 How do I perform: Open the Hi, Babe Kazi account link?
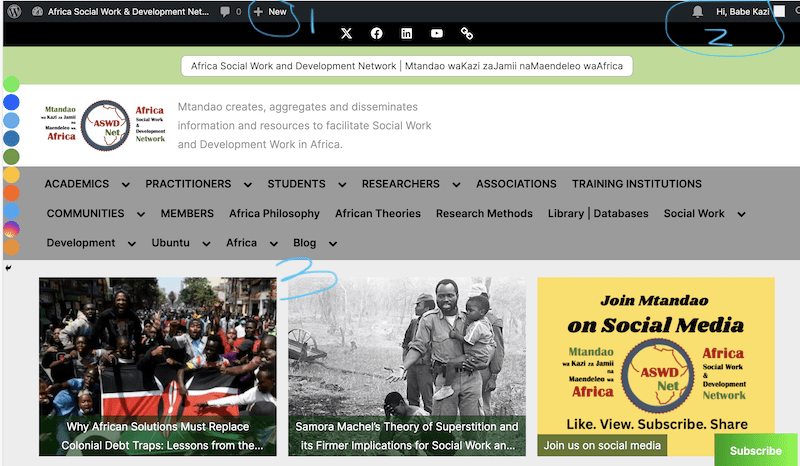(x=742, y=11)
